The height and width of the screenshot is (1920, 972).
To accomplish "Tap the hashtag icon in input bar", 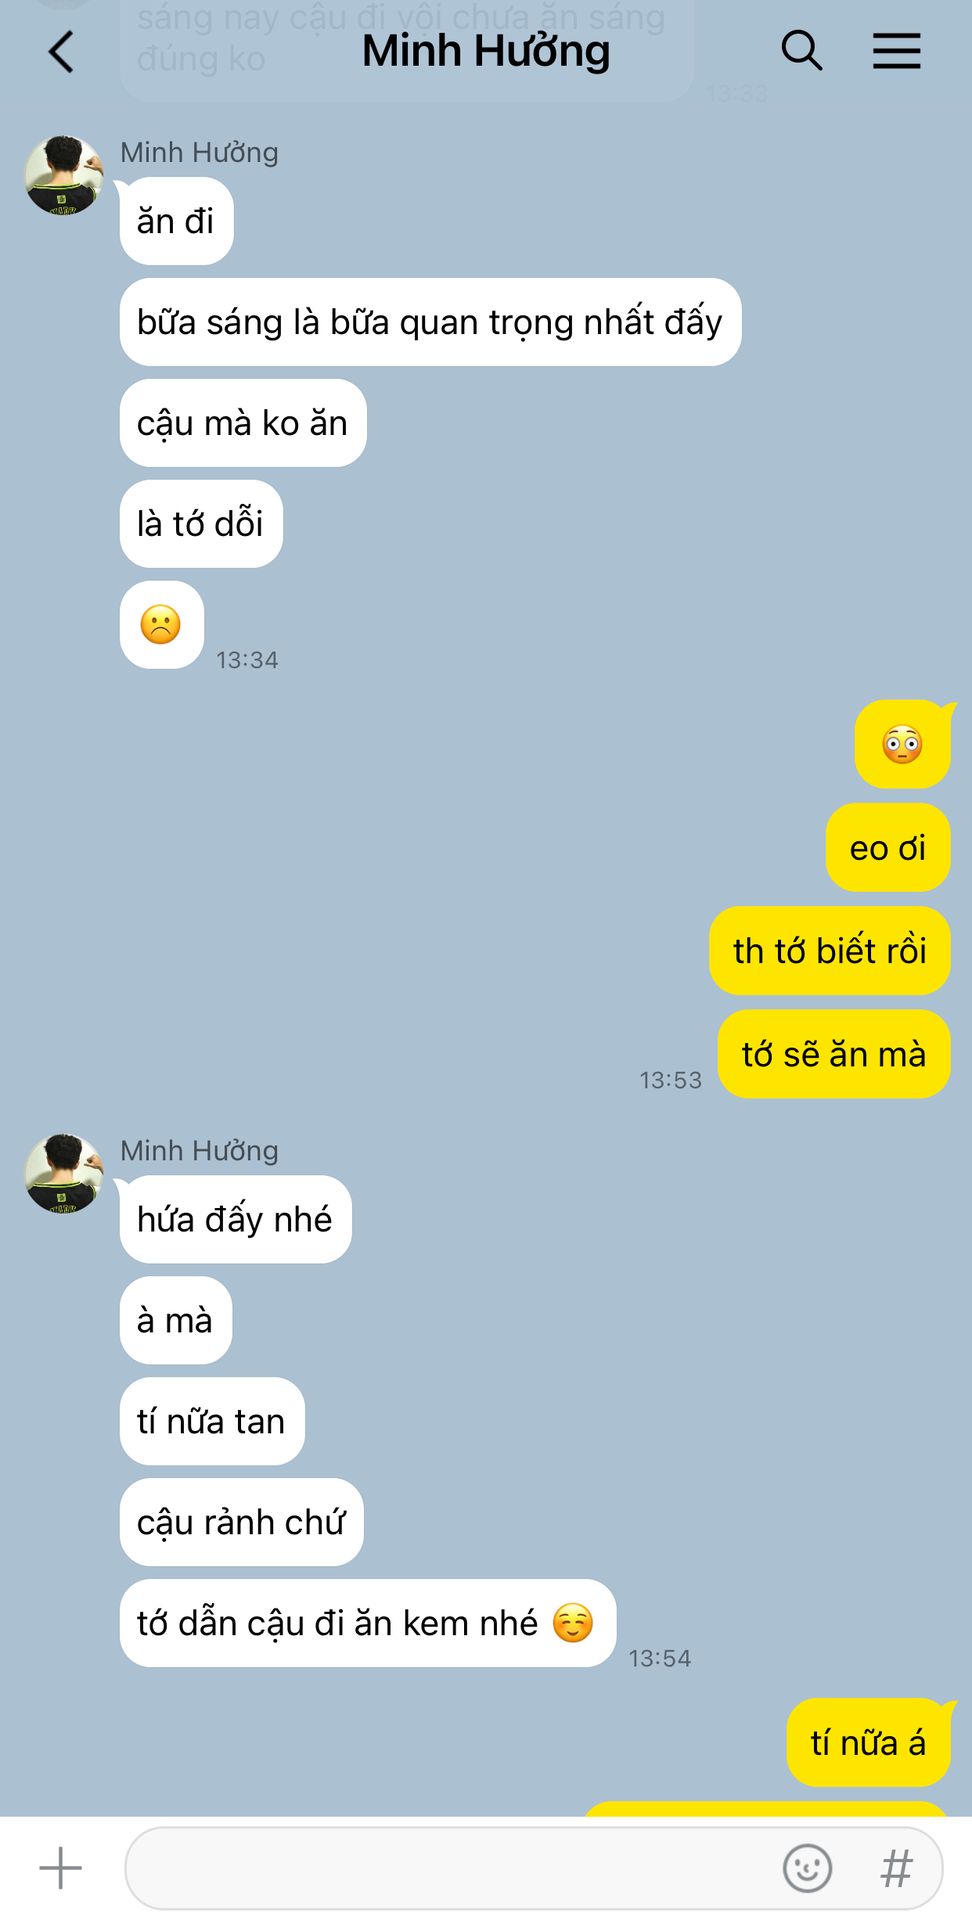I will pos(896,1868).
